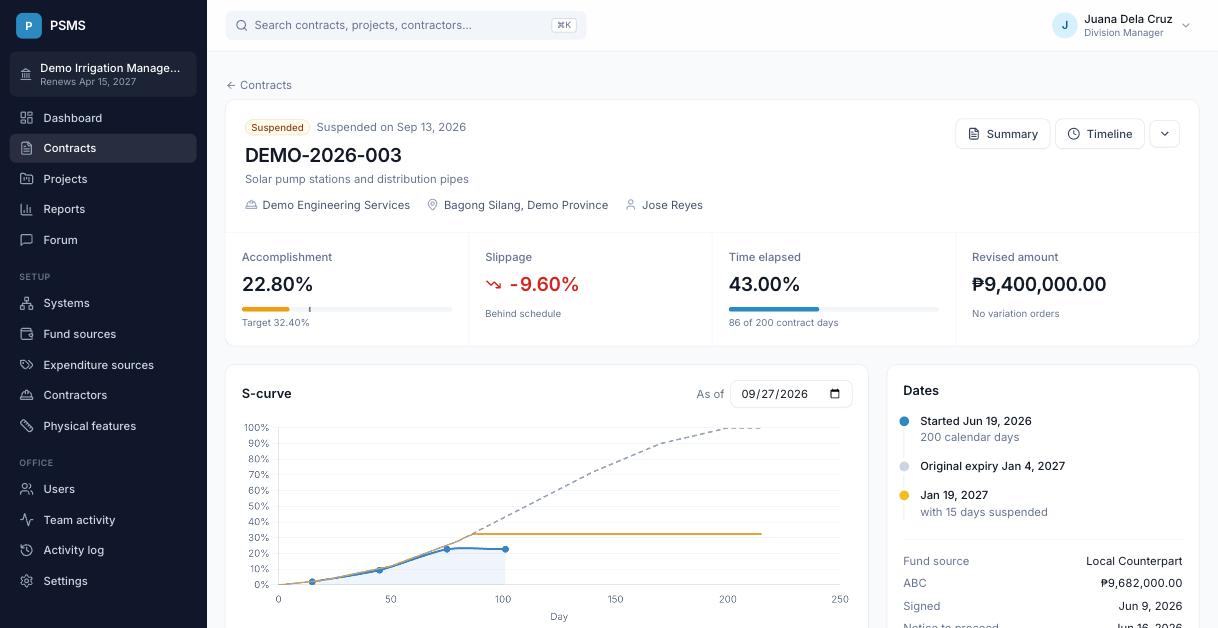Click the Jose Reyes engineer name
Image resolution: width=1218 pixels, height=628 pixels.
pyautogui.click(x=672, y=205)
